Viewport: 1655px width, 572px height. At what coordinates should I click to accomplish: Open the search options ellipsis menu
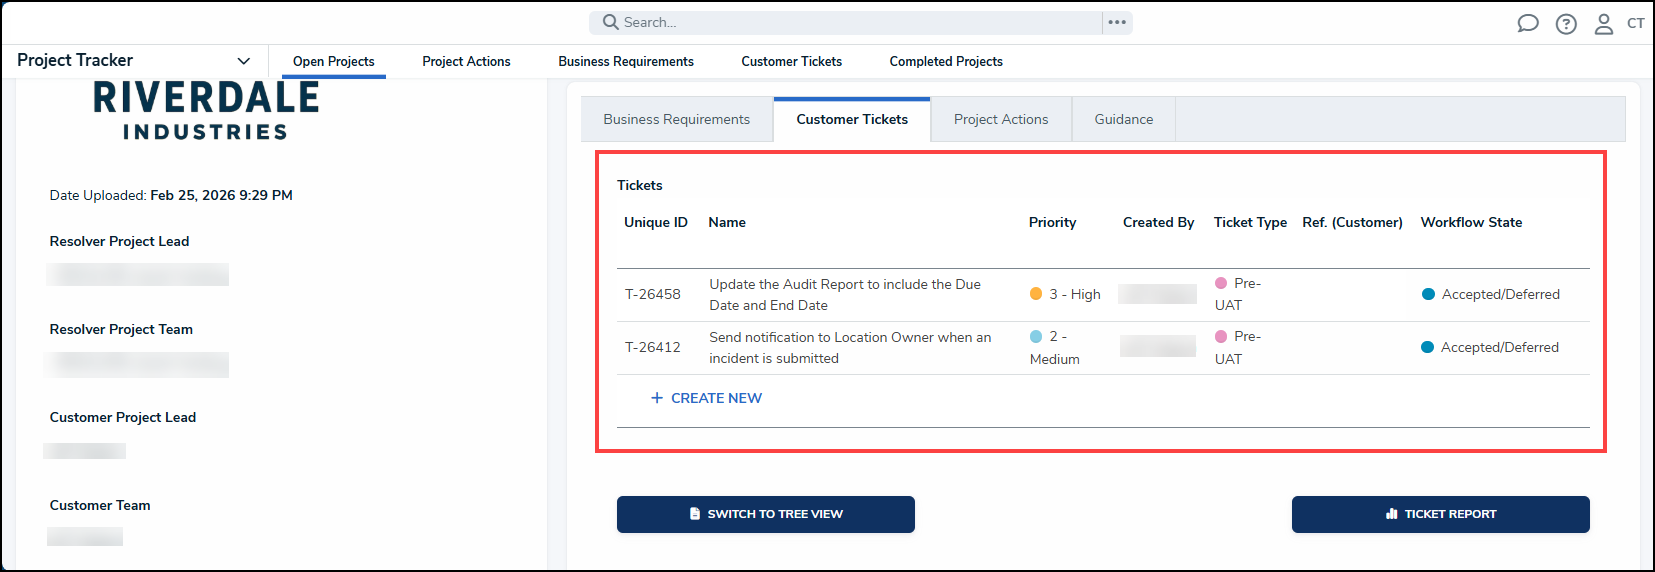[x=1117, y=22]
